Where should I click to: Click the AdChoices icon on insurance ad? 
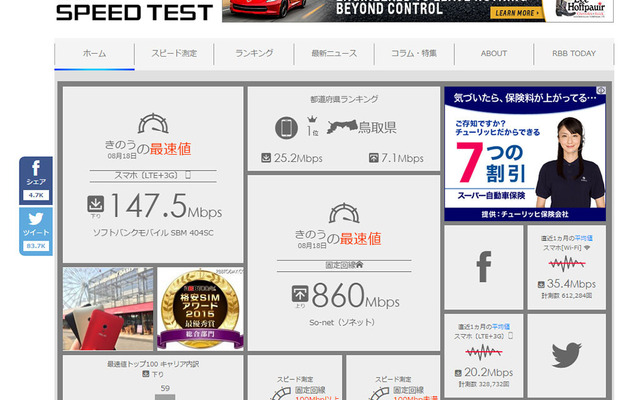point(601,90)
